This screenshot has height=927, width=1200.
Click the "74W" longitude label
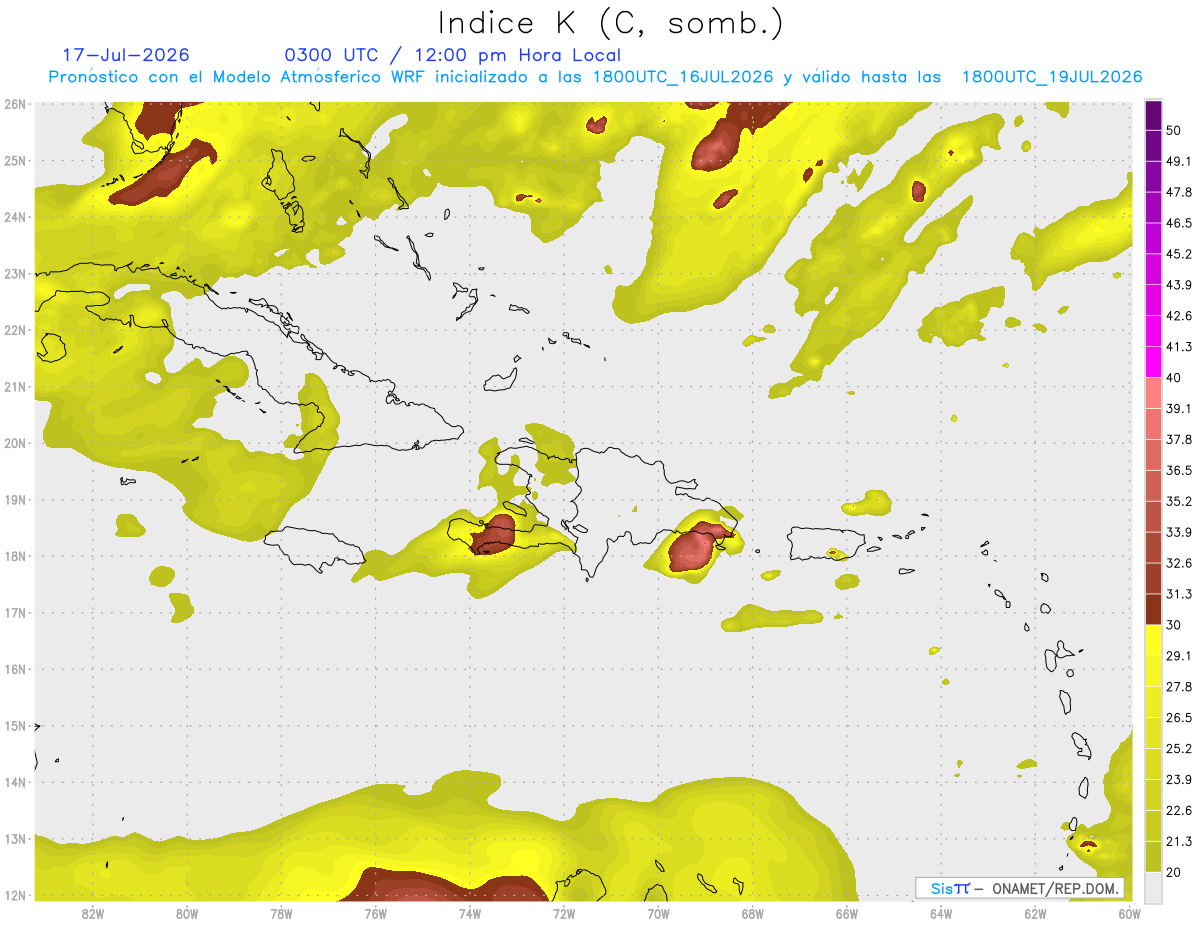point(470,913)
